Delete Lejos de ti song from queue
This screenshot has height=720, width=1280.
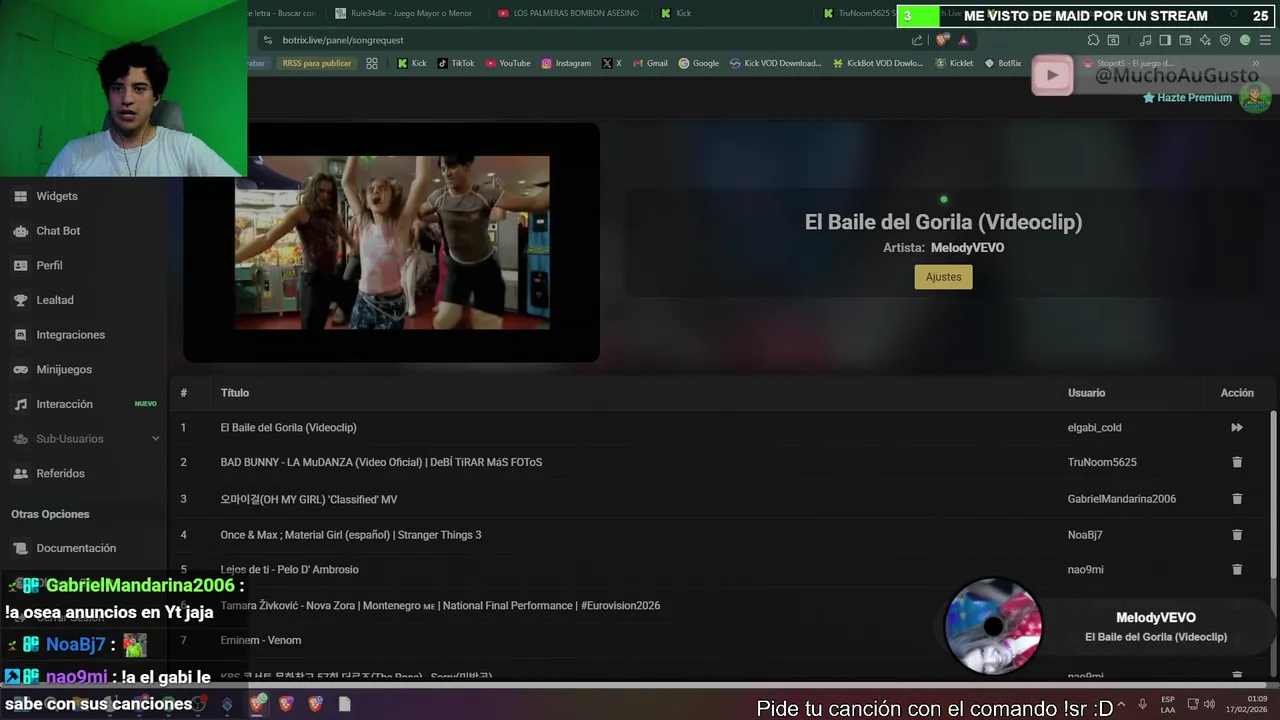click(1237, 569)
